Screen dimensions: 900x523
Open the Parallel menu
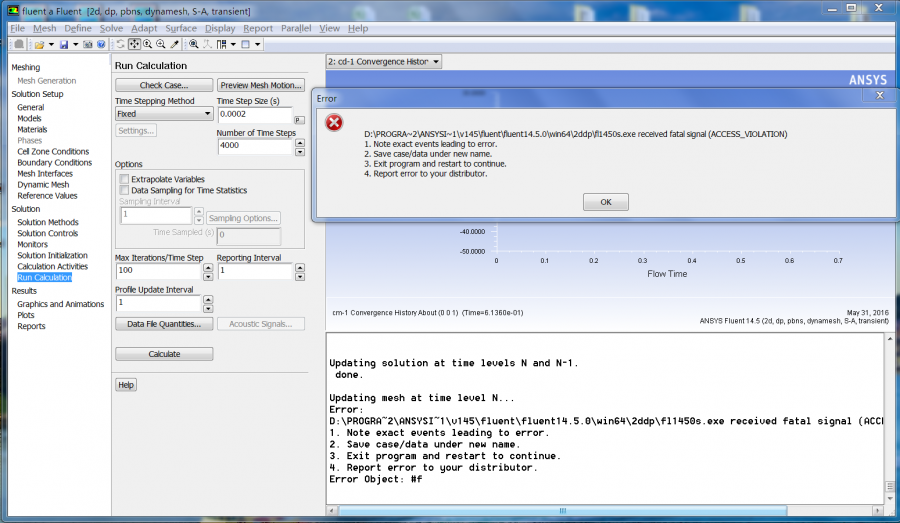[296, 28]
